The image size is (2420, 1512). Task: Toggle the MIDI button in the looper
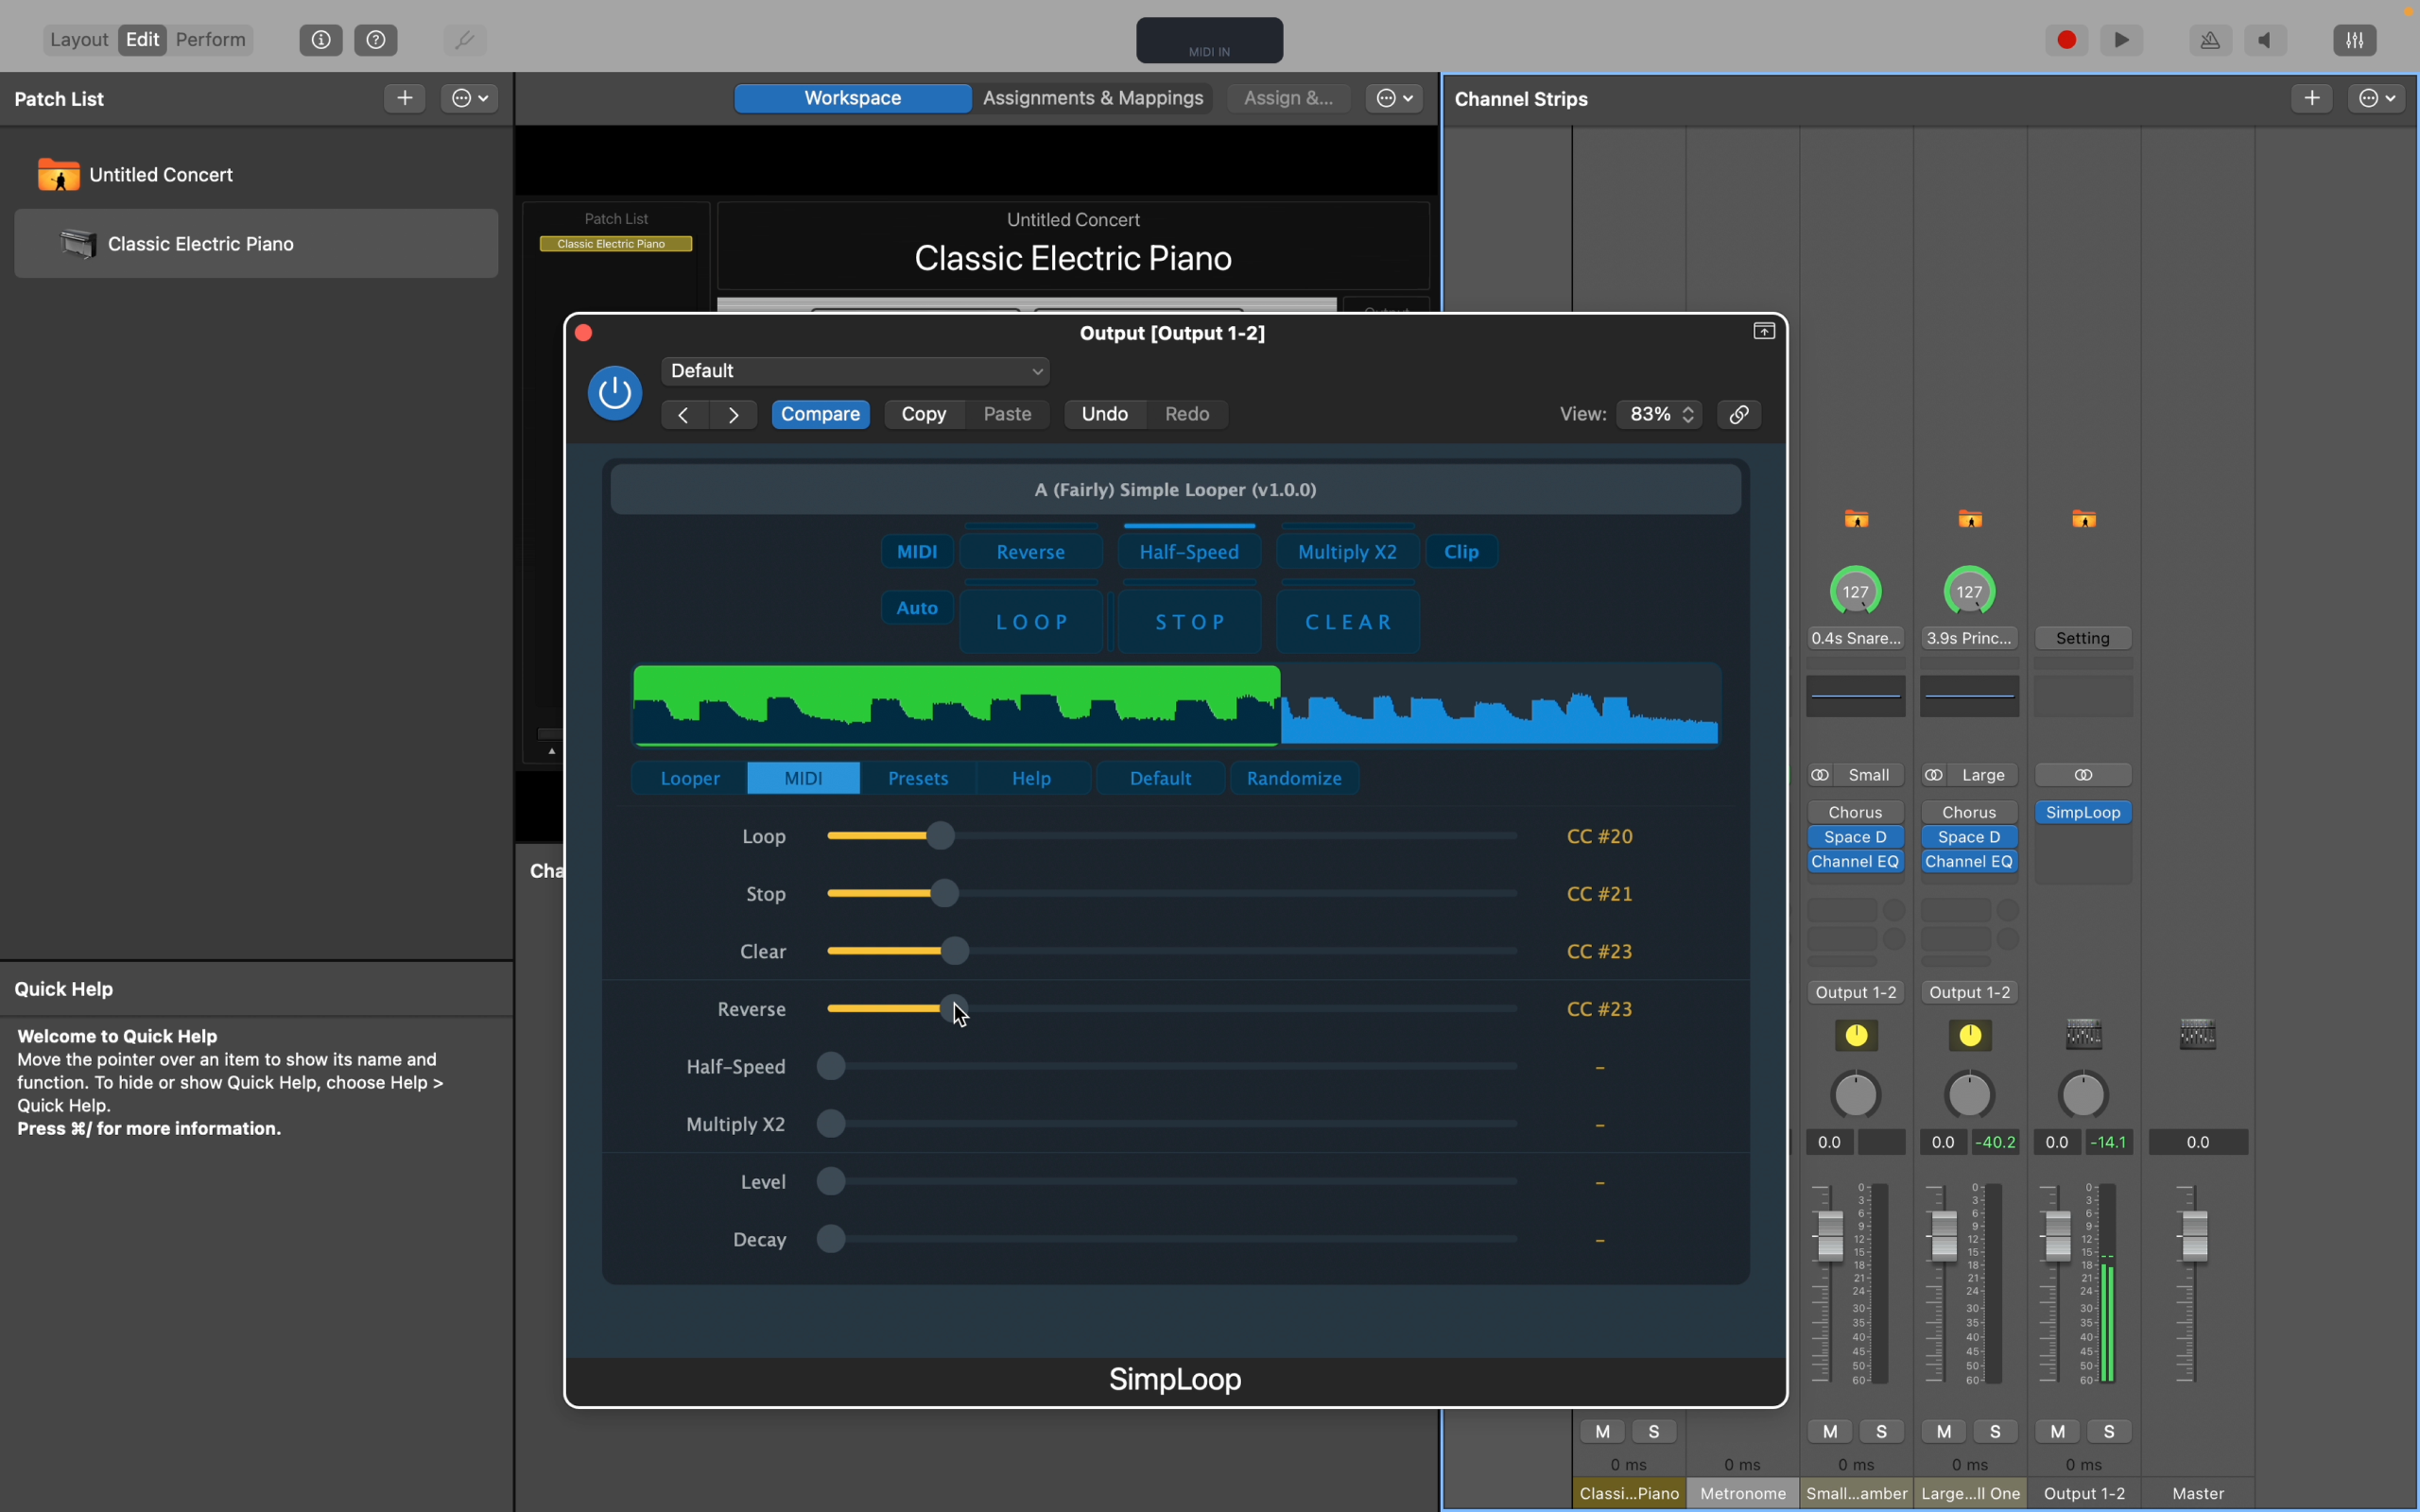(x=917, y=552)
